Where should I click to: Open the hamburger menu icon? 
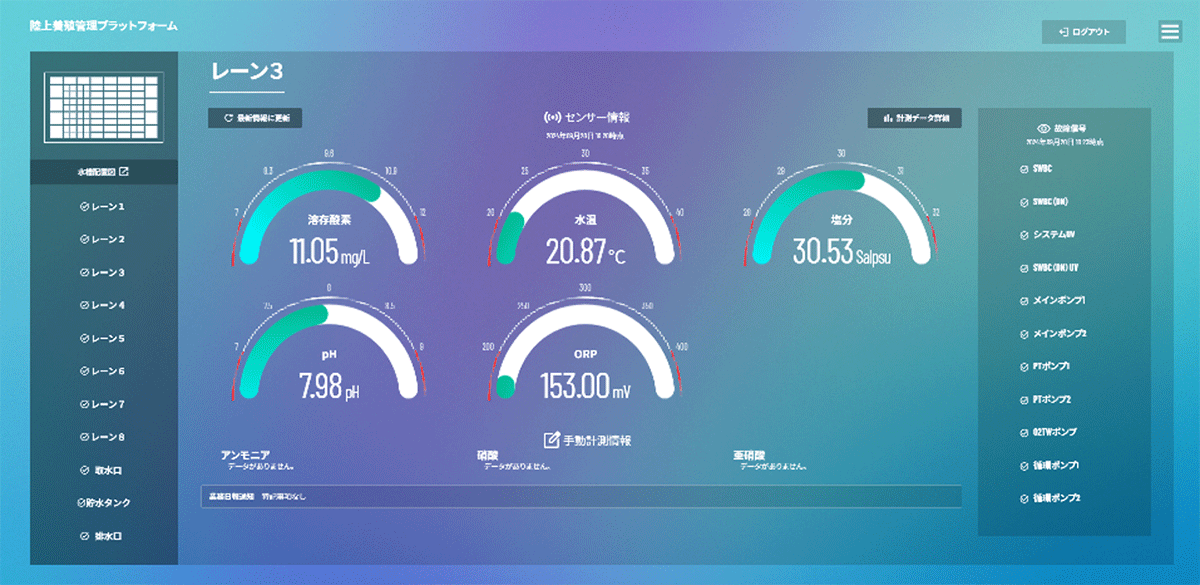click(1170, 32)
